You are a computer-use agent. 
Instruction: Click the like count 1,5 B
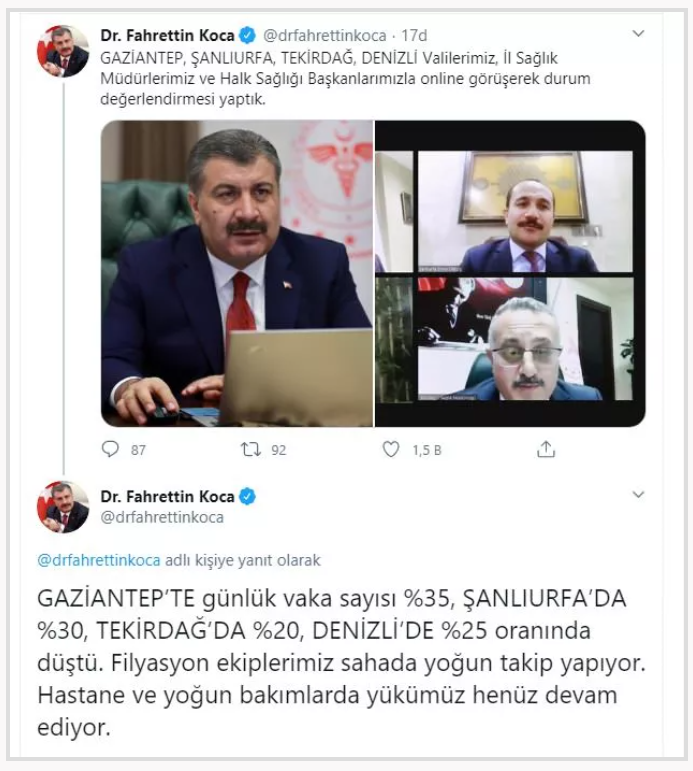(x=427, y=450)
